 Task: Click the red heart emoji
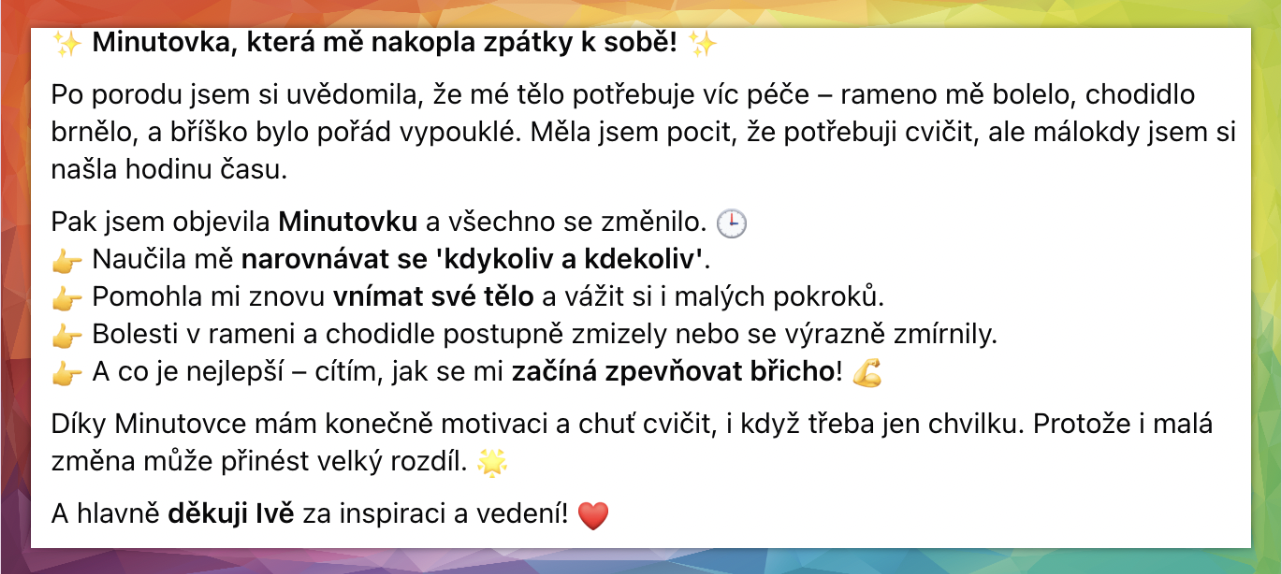593,516
